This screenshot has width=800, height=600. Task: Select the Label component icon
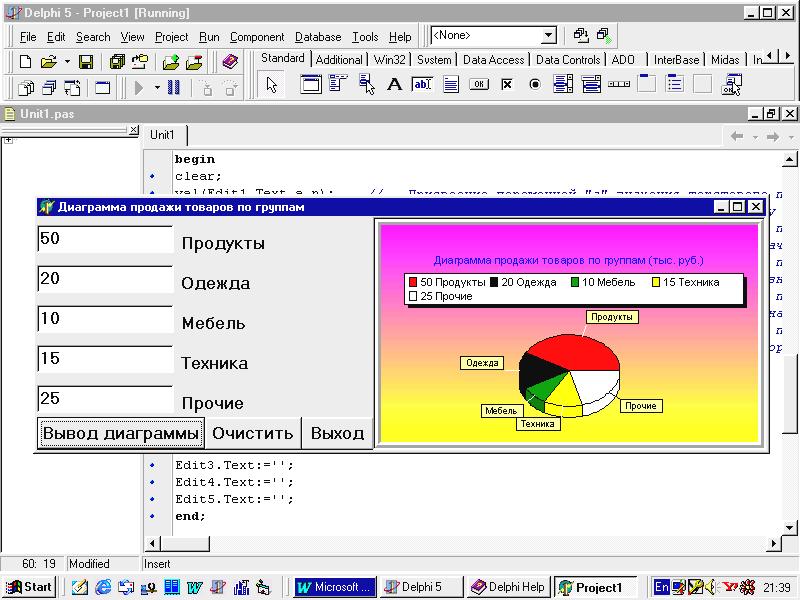pyautogui.click(x=394, y=84)
